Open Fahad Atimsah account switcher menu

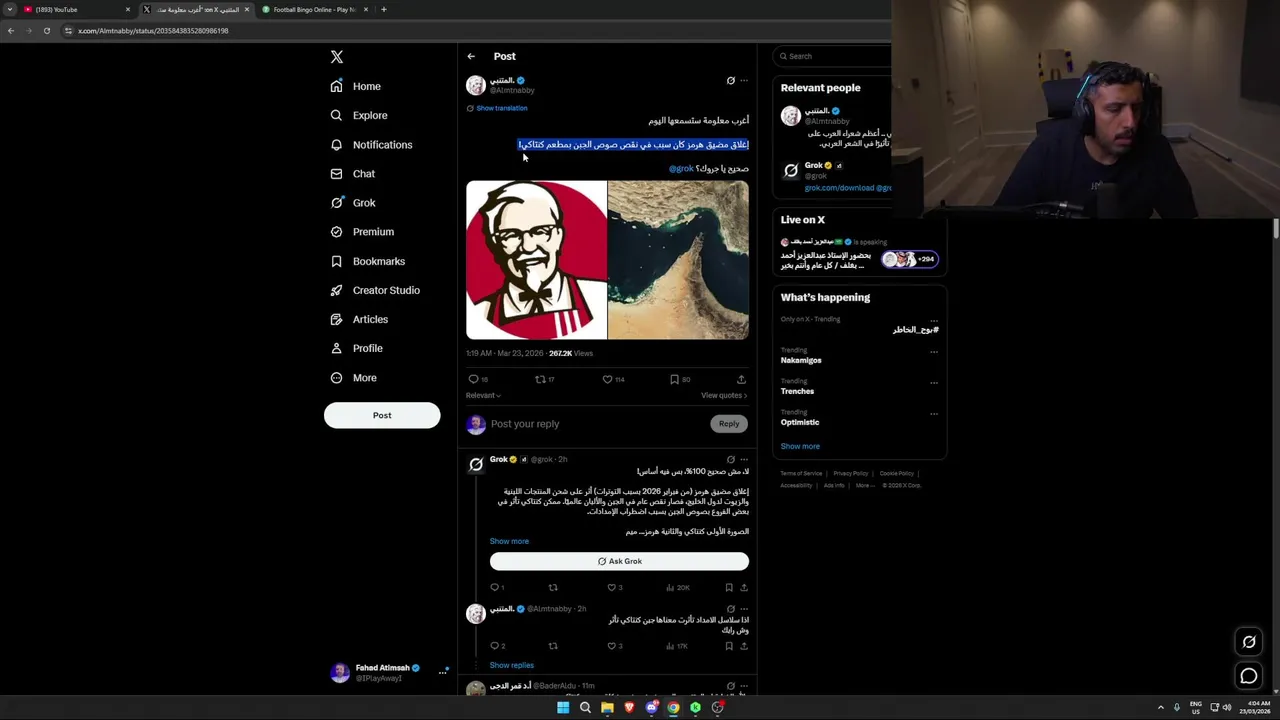coord(390,672)
